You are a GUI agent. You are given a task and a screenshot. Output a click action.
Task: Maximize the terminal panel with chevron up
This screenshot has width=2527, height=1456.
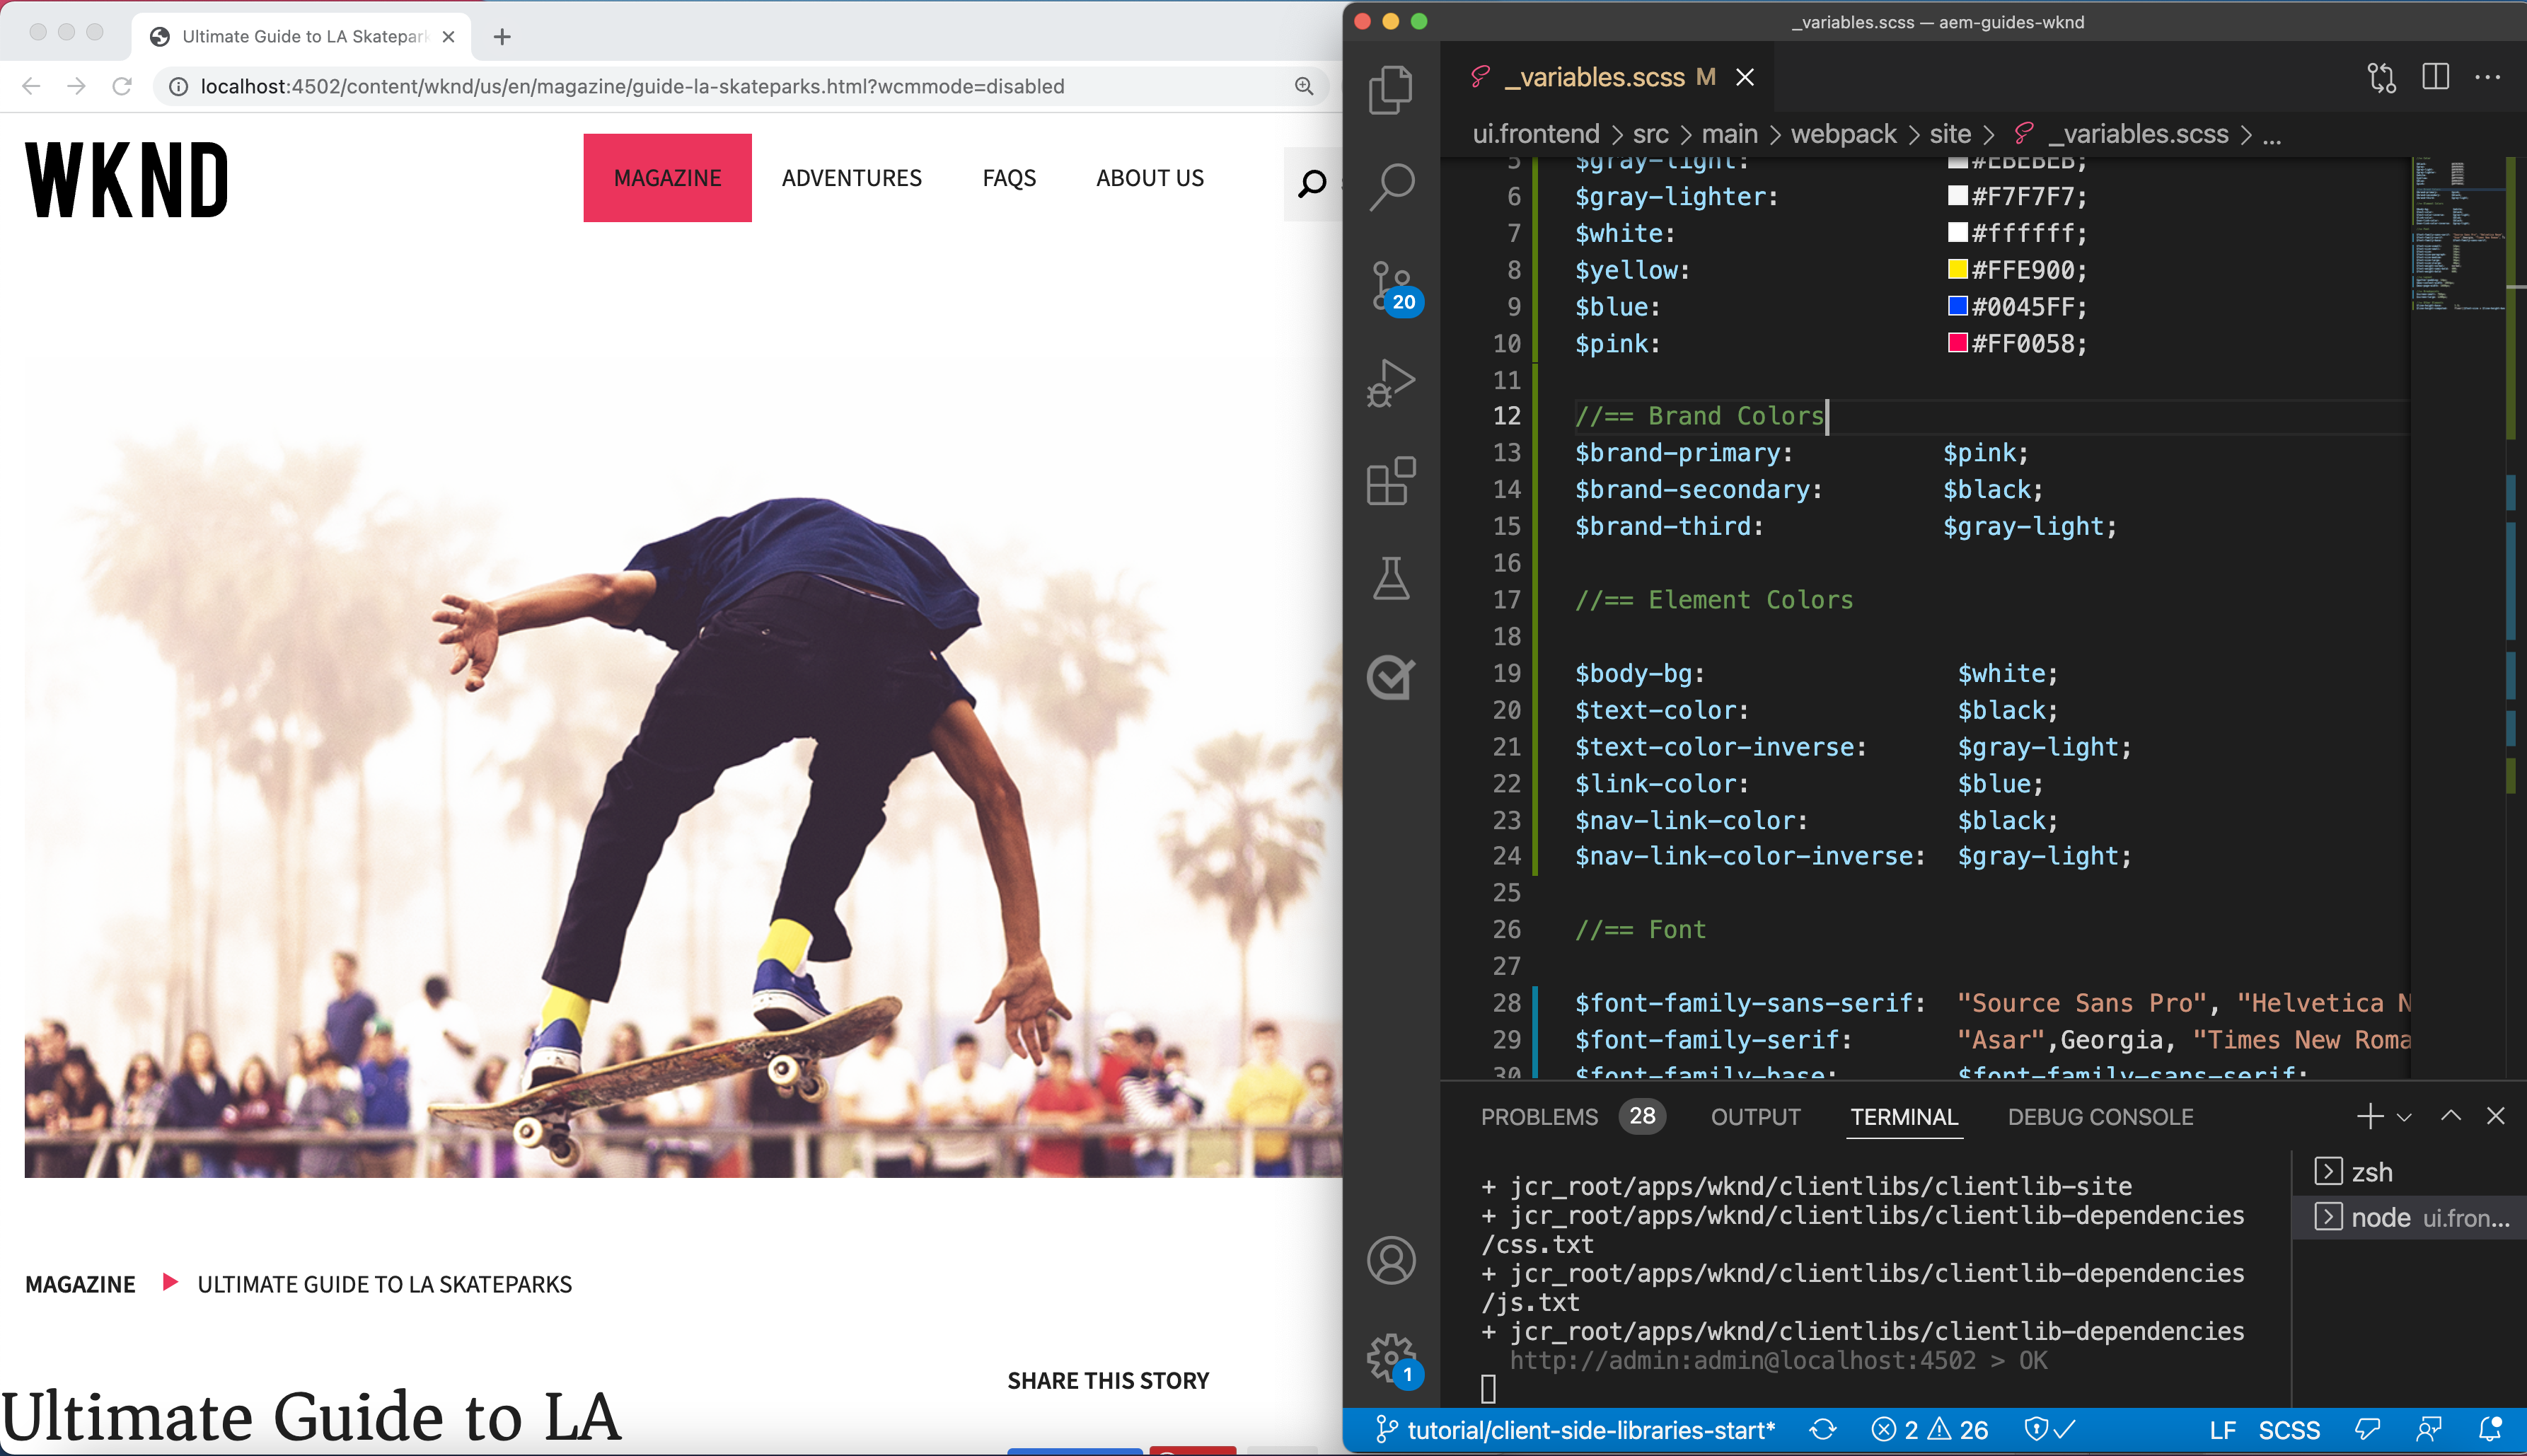coord(2450,1116)
